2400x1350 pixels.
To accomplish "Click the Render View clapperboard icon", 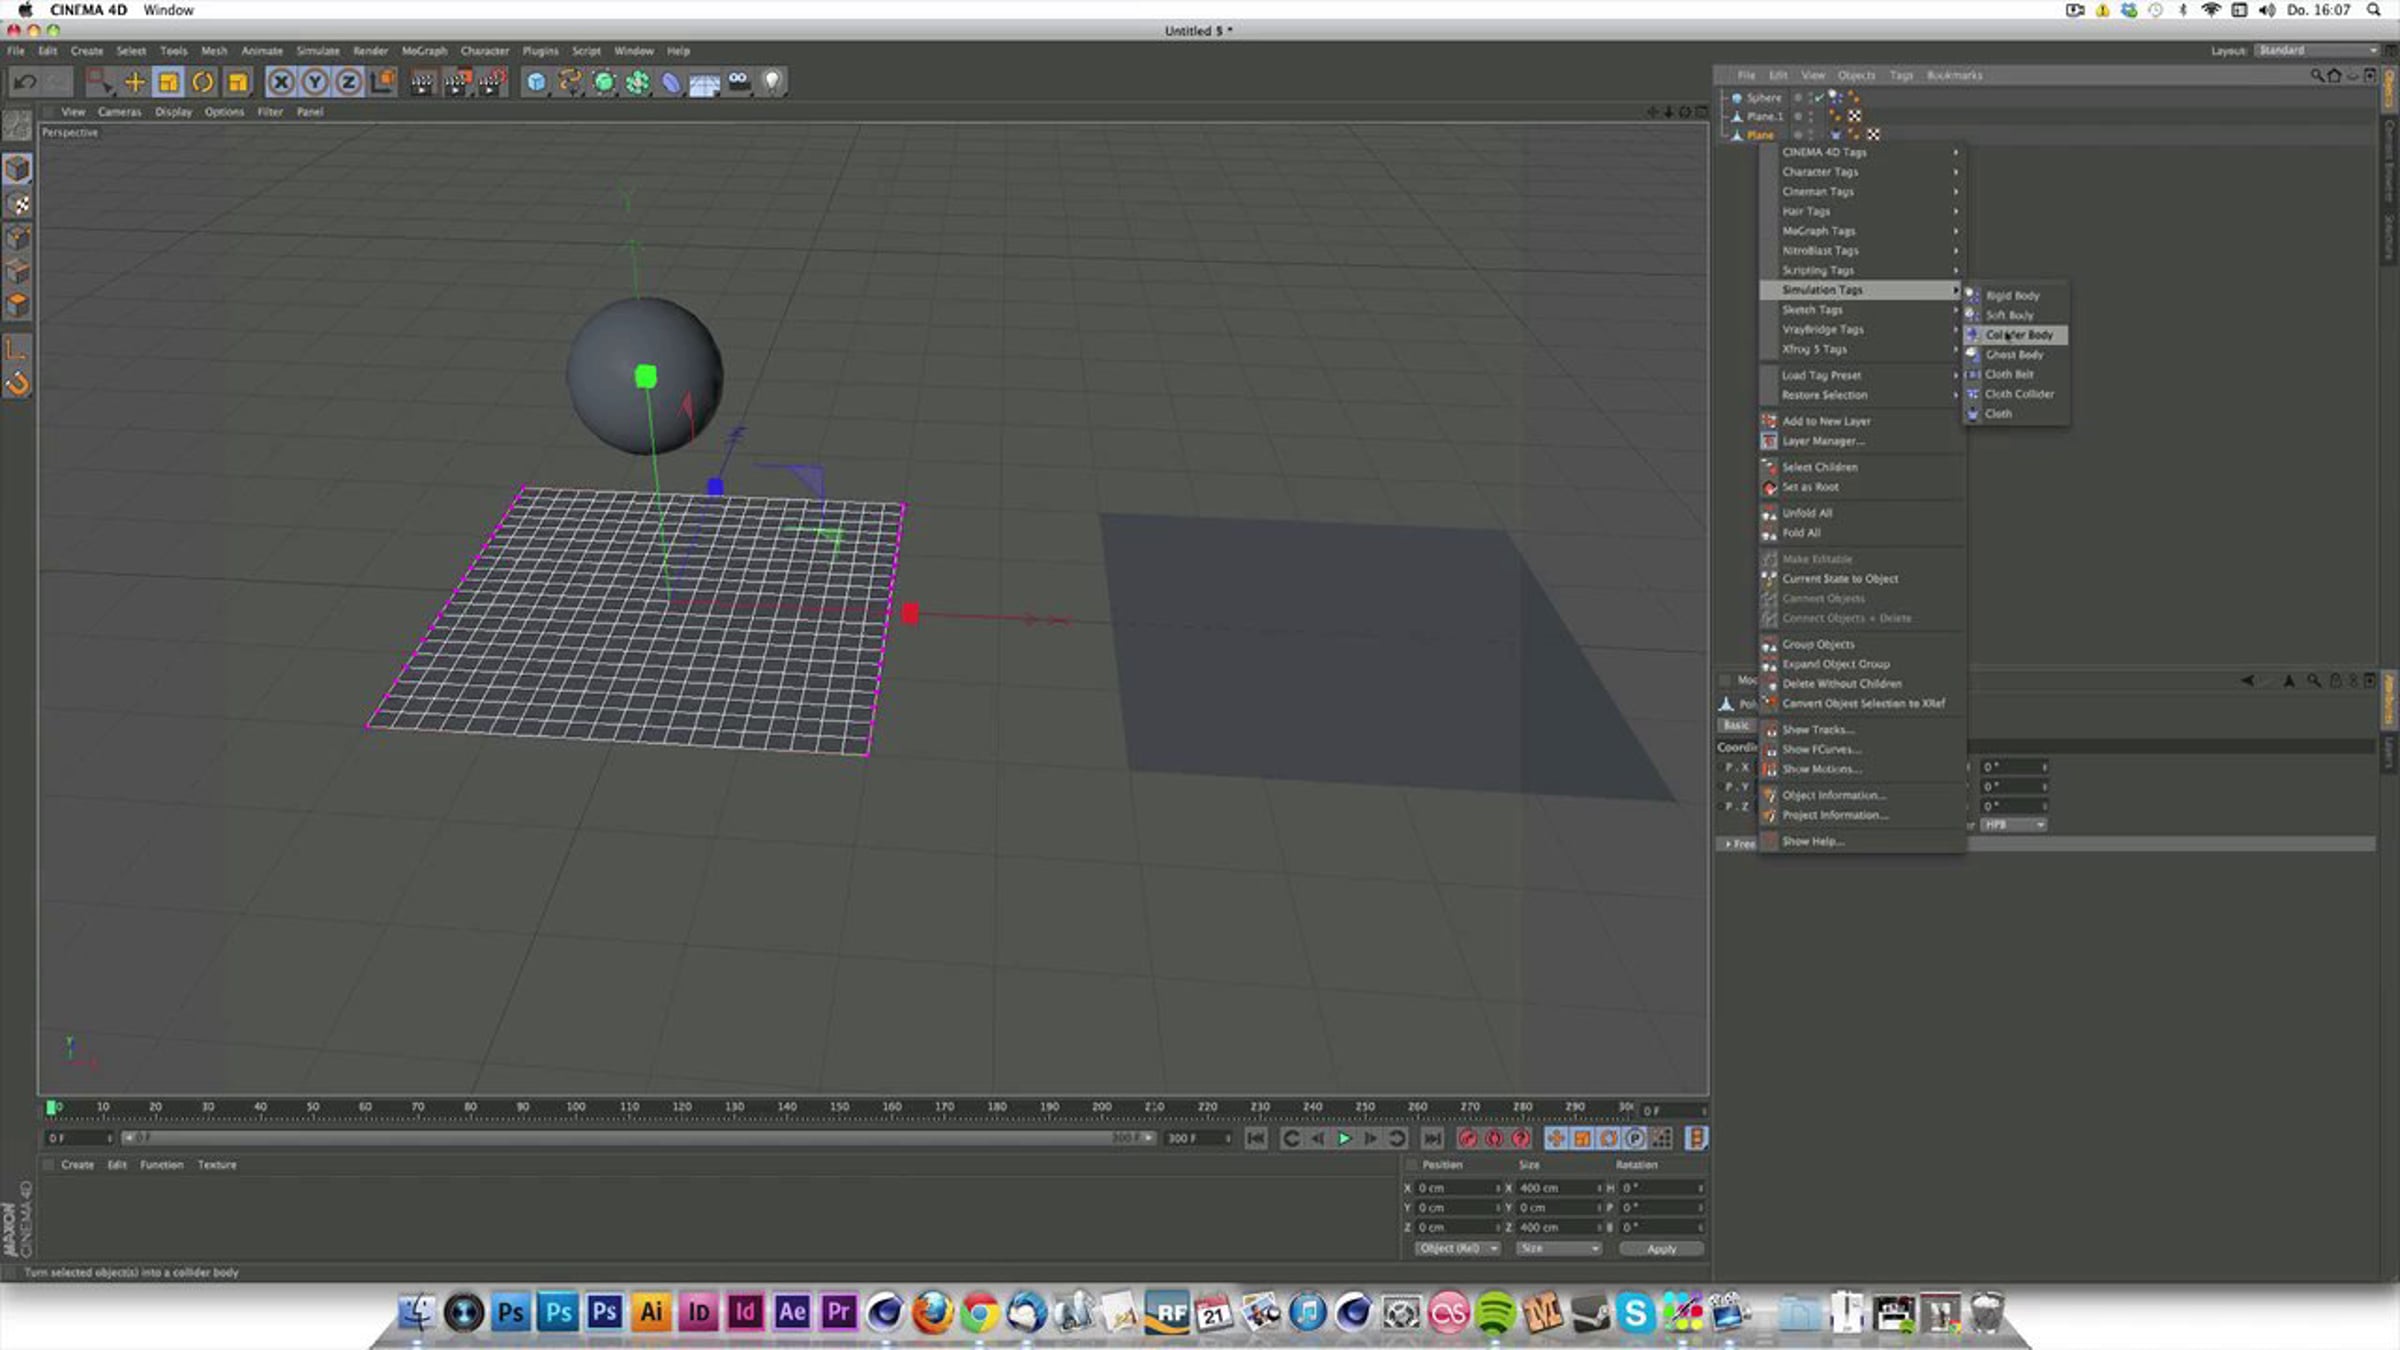I will (x=423, y=82).
